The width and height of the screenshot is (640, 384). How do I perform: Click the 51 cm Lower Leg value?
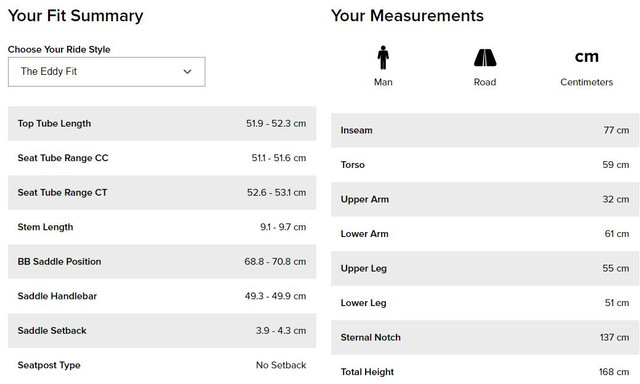point(617,303)
